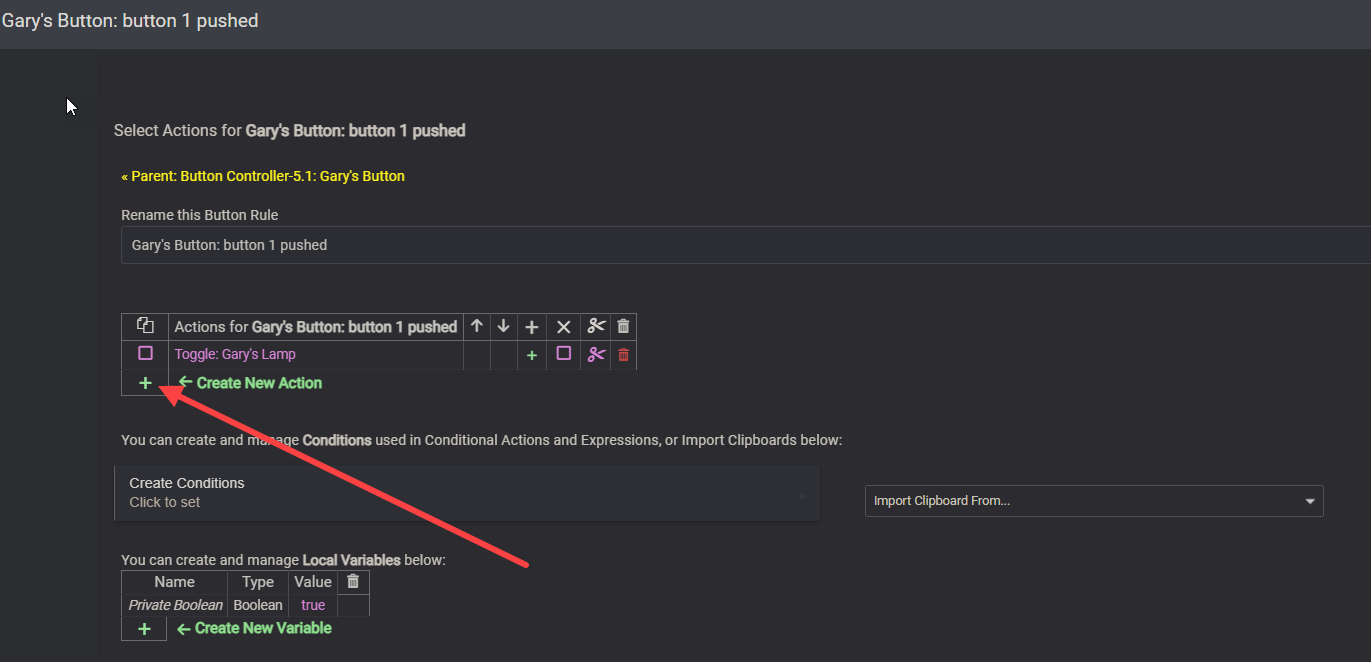Click the white plus icon in actions header
Image resolution: width=1371 pixels, height=662 pixels.
[532, 327]
